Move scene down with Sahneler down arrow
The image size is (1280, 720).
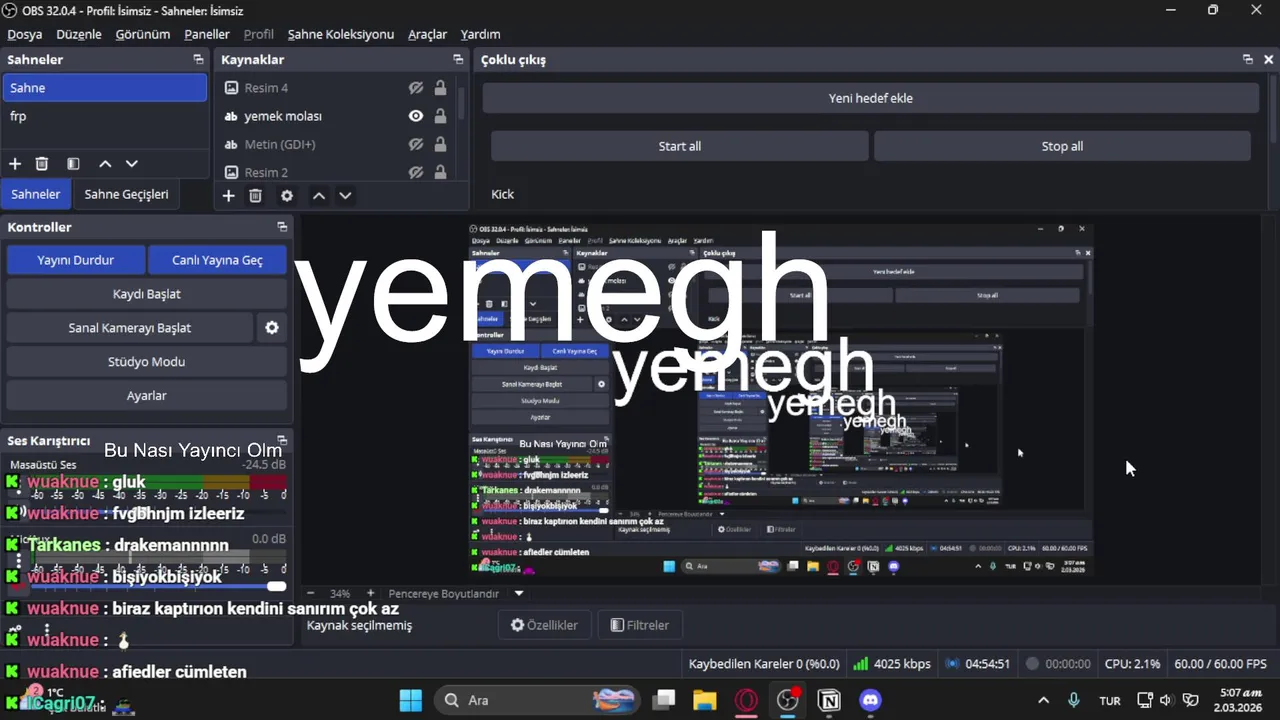point(132,164)
